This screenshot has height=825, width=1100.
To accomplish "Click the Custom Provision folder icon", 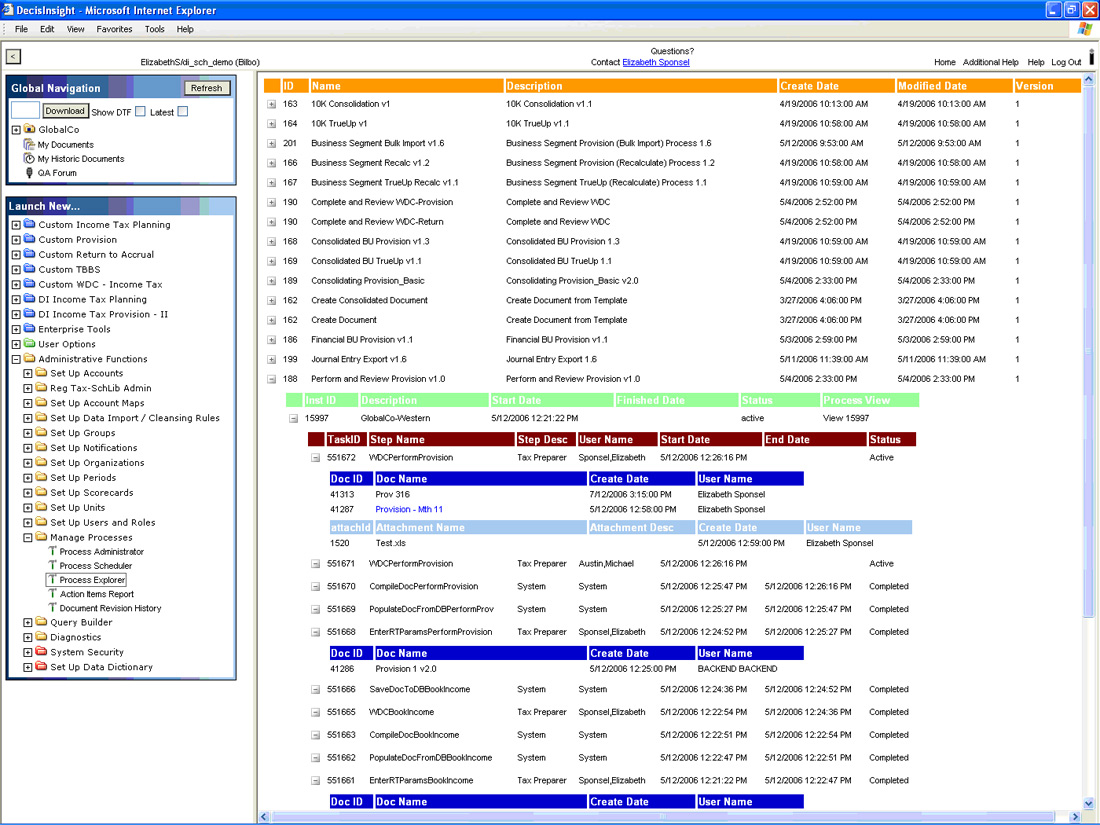I will pyautogui.click(x=29, y=239).
